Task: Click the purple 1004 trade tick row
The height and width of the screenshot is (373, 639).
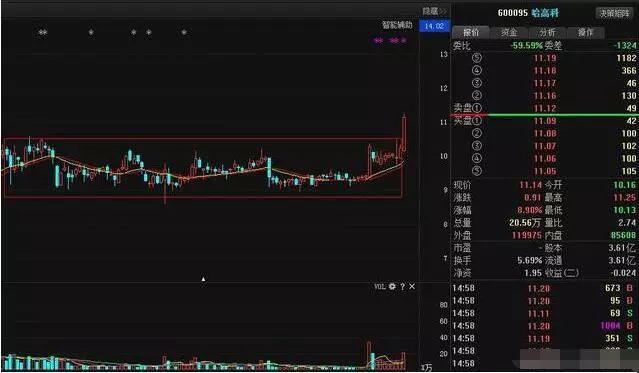Action: pos(544,326)
